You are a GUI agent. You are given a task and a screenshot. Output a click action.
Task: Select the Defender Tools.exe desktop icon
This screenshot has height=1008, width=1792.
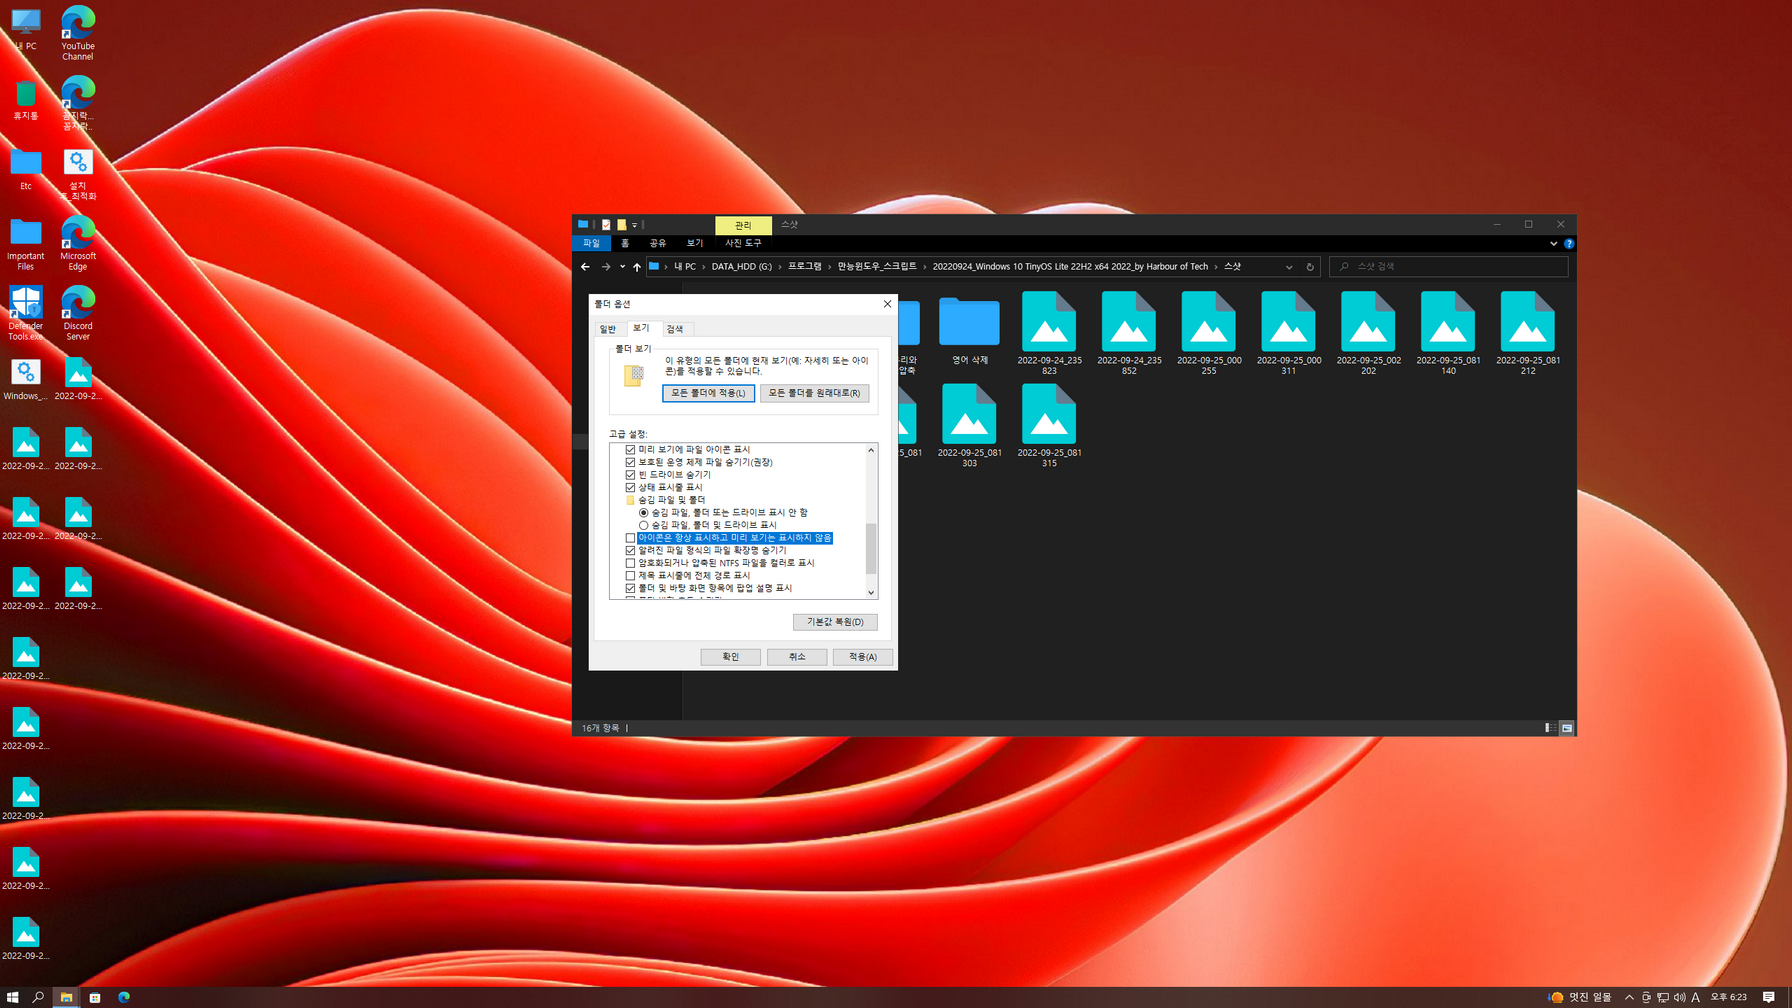(26, 313)
